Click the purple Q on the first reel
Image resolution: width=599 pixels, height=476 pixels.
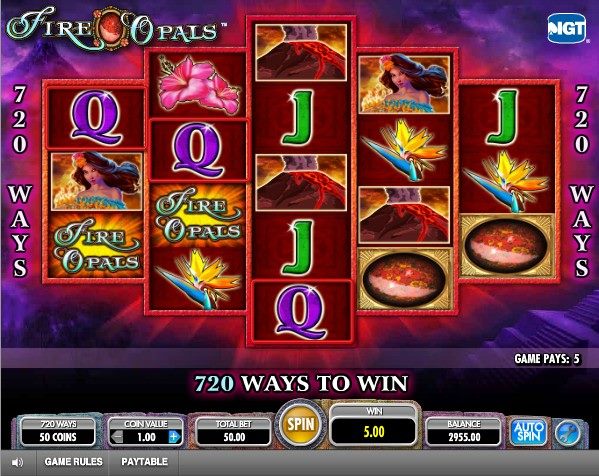click(96, 118)
